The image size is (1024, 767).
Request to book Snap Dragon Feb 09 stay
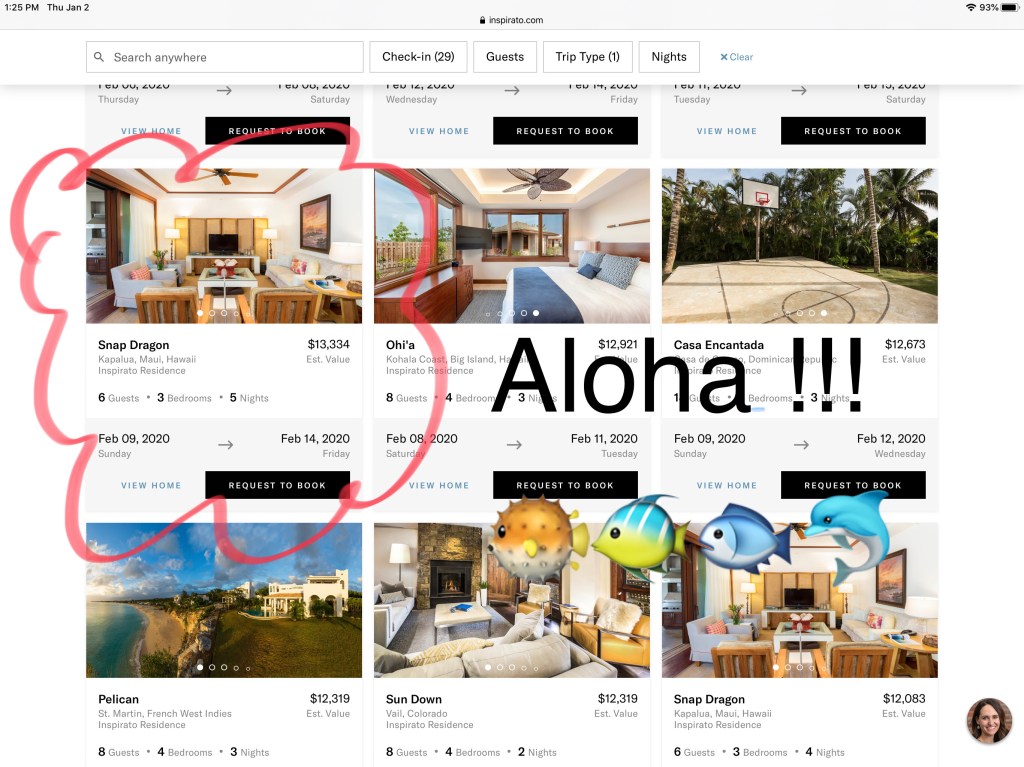point(278,485)
